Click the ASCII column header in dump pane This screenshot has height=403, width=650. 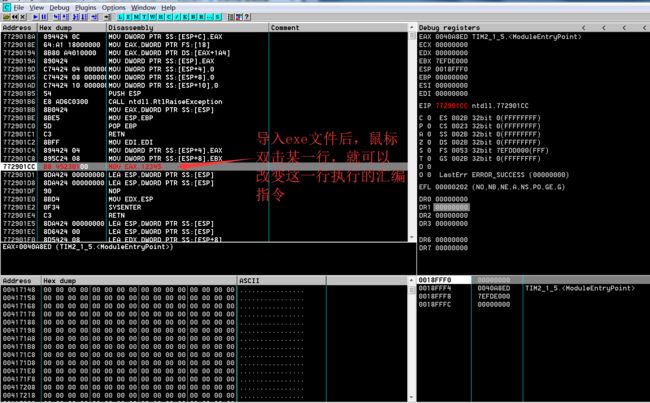click(281, 281)
